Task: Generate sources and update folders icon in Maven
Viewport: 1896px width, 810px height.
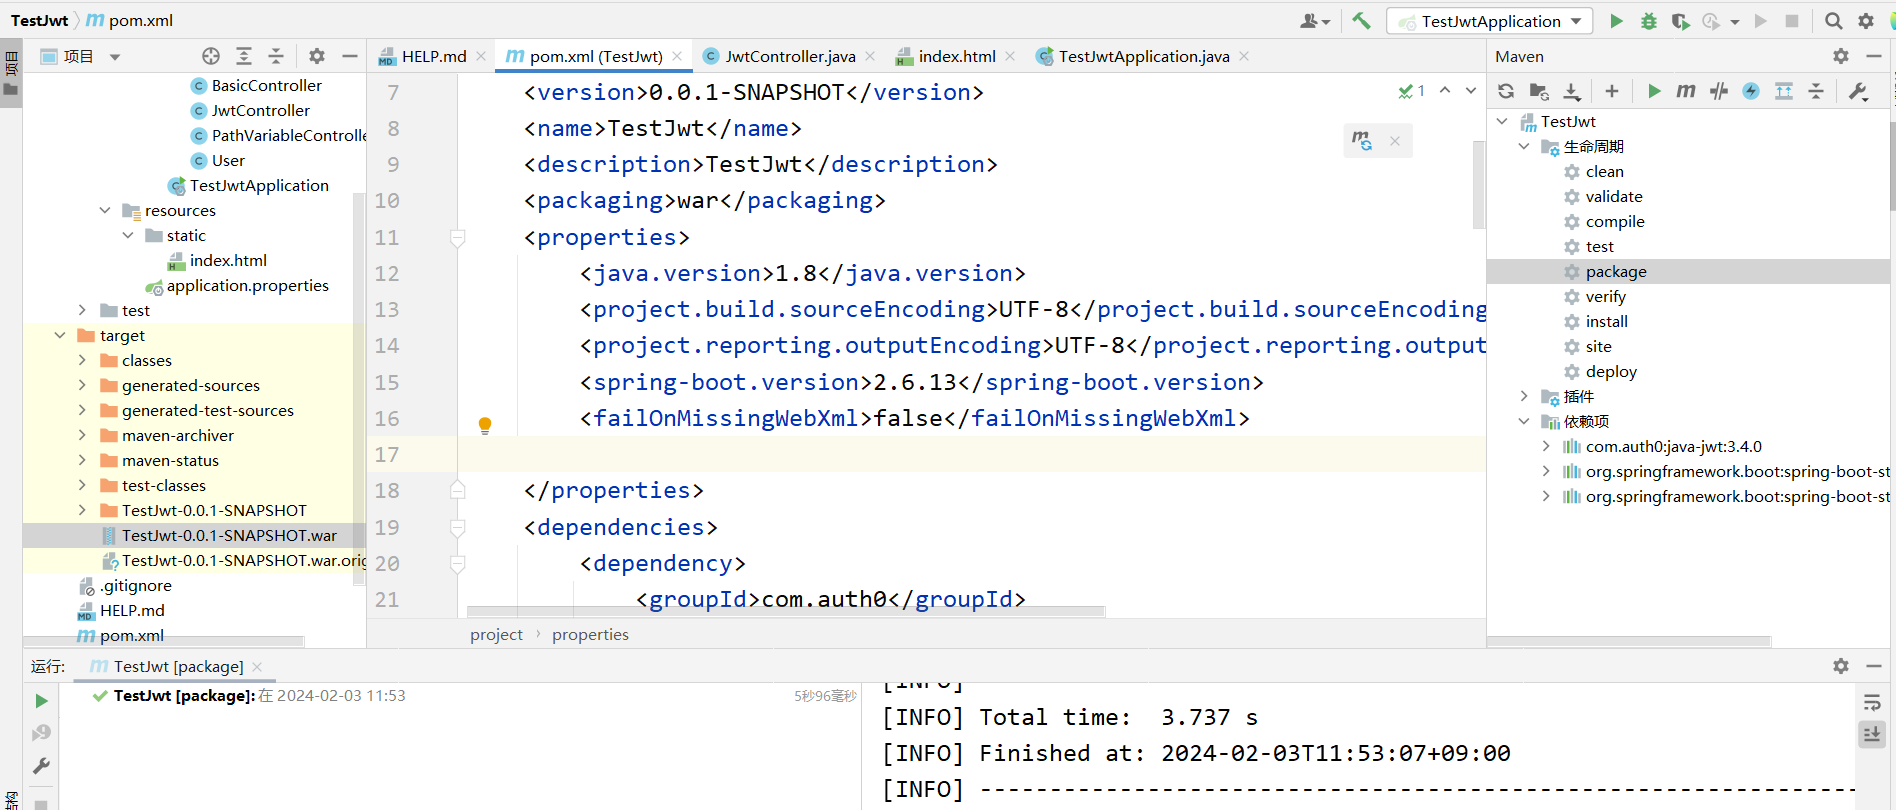Action: pyautogui.click(x=1539, y=91)
